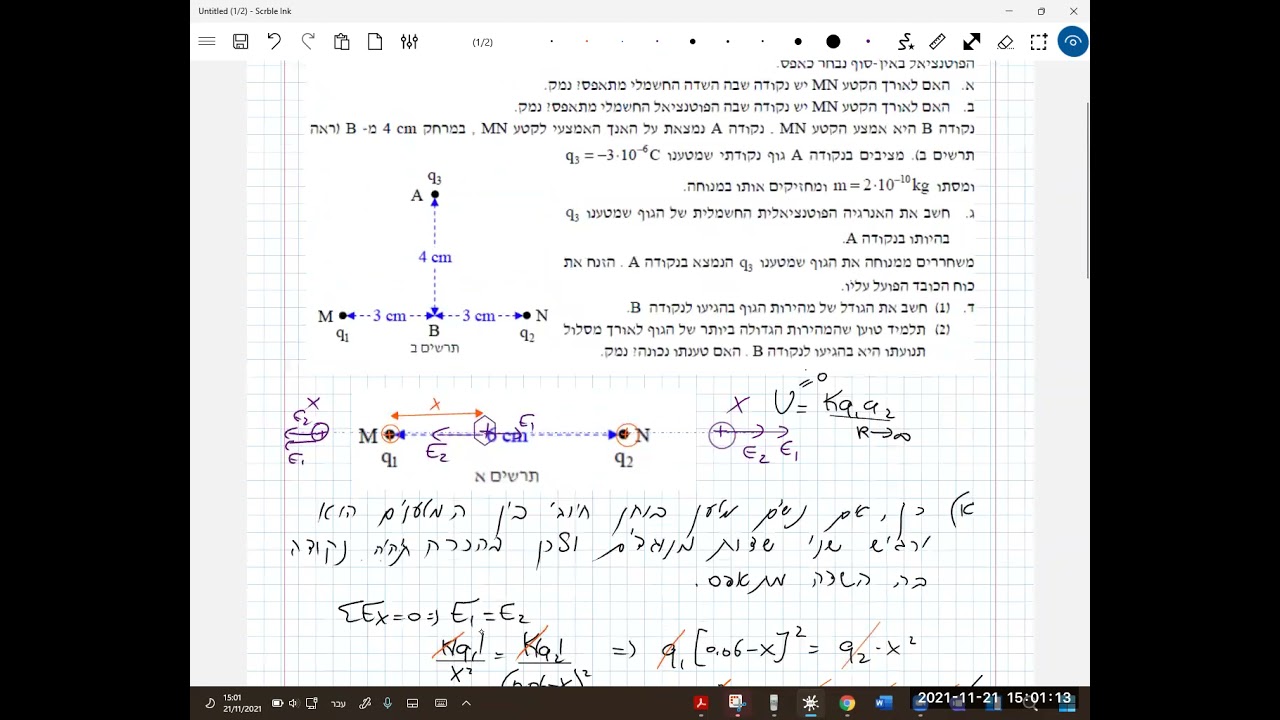Expand hidden tray icons chevron
This screenshot has width=1280, height=720.
tap(465, 703)
